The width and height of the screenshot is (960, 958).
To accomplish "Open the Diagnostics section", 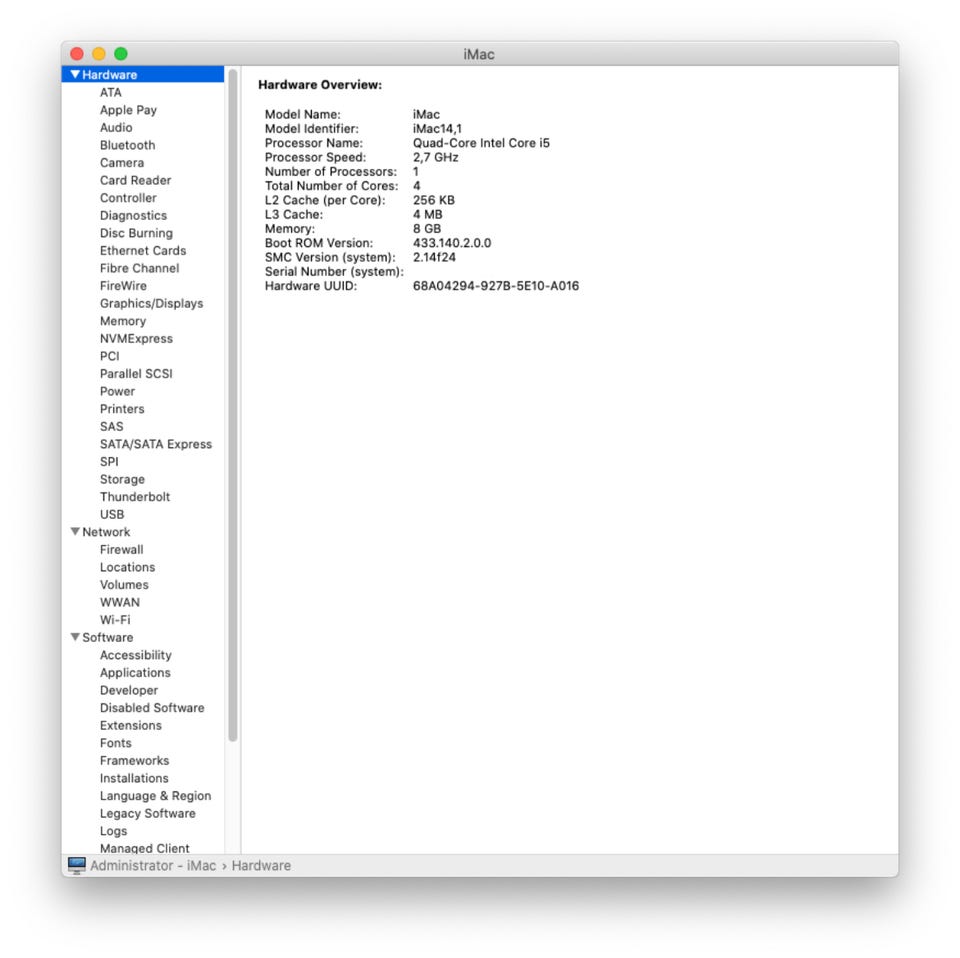I will pos(133,215).
